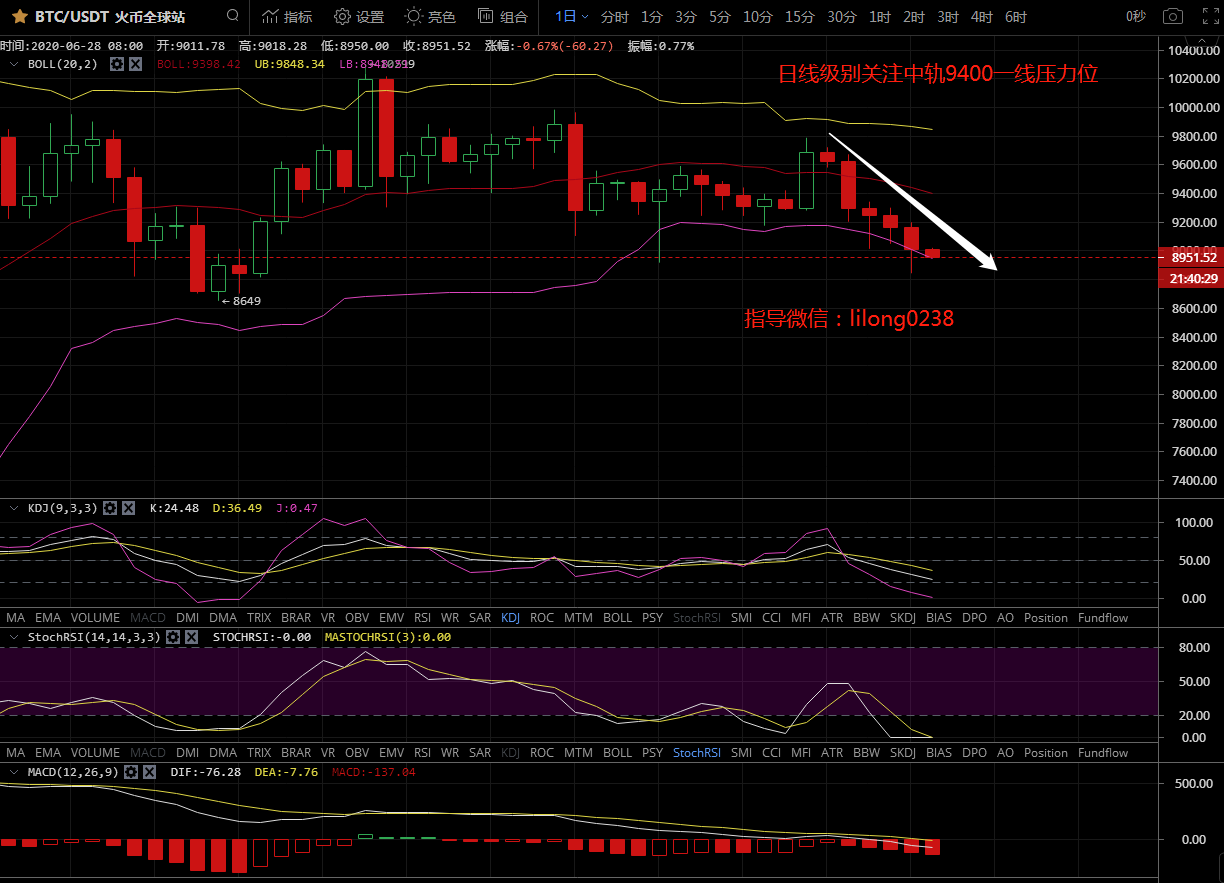1224x883 pixels.
Task: Click the favorite star next to BTC/USDT
Action: (x=19, y=17)
